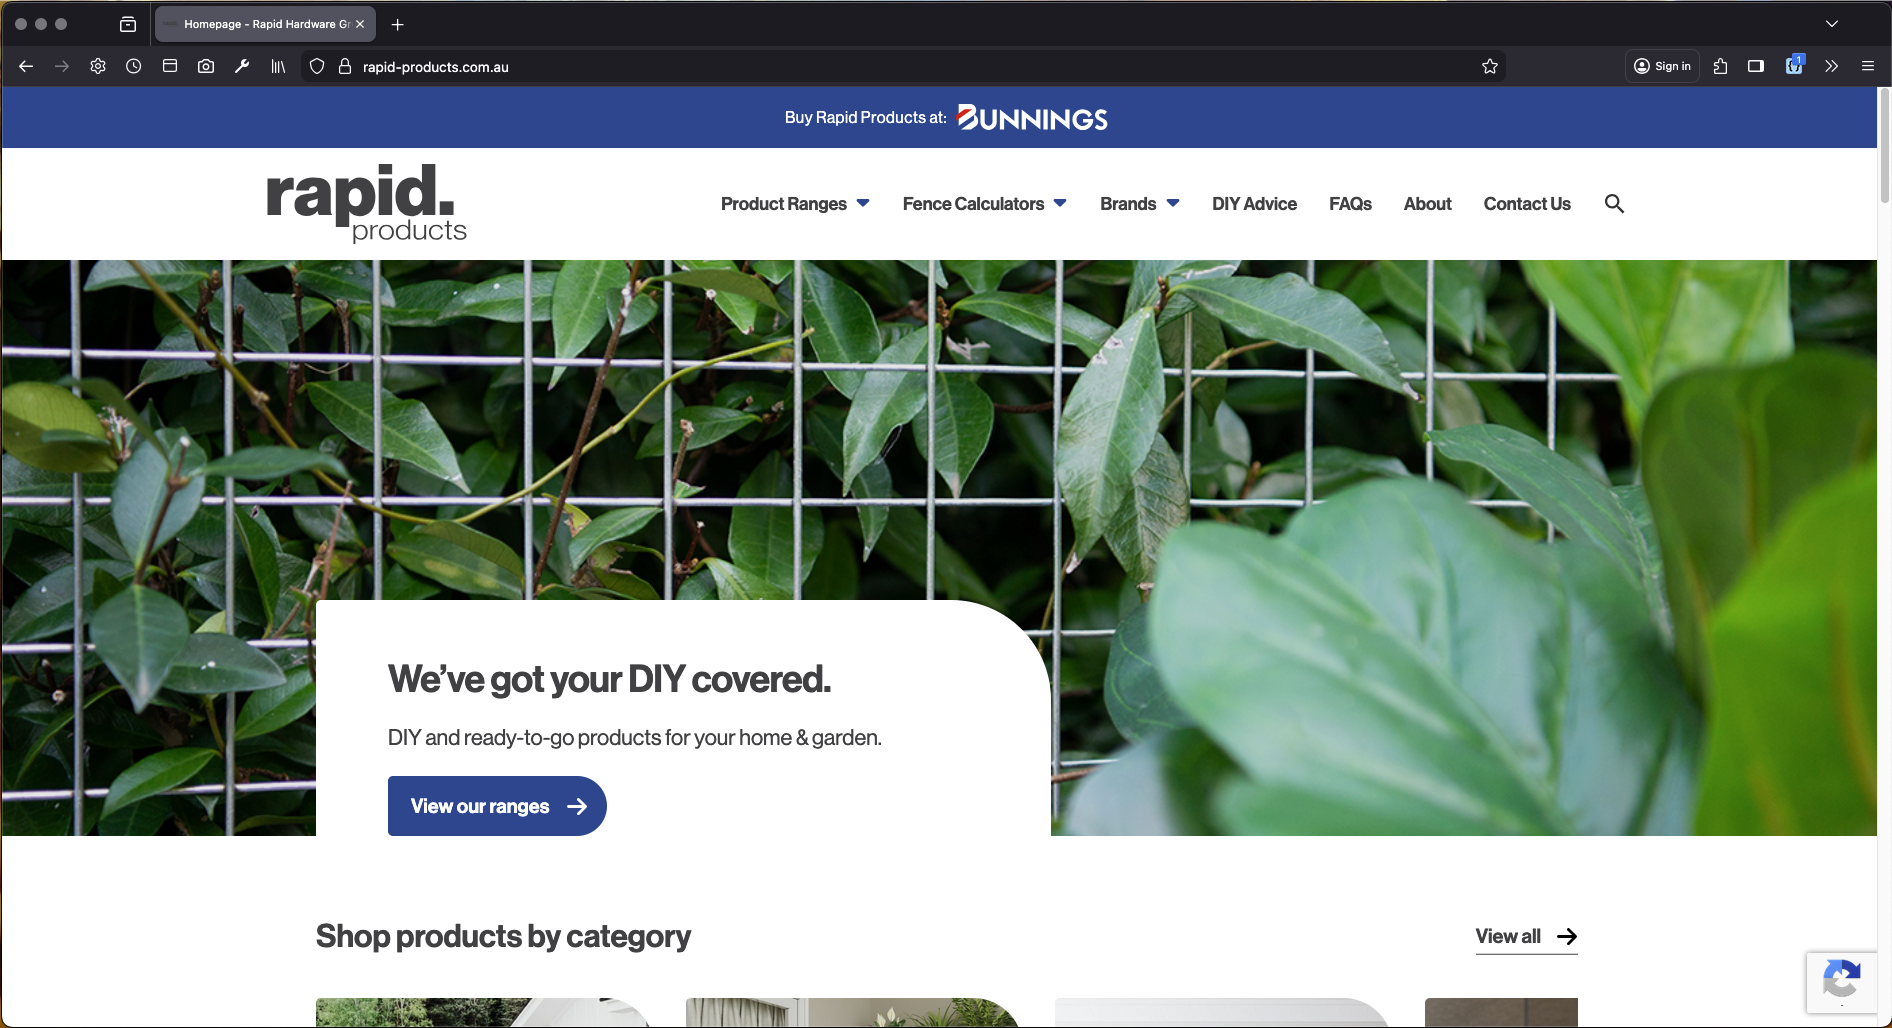Follow the View all categories link
Viewport: 1892px width, 1028px height.
point(1526,937)
